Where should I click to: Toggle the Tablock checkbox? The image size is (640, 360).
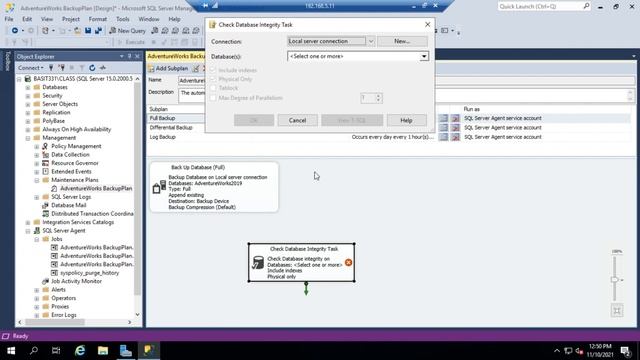[x=213, y=88]
